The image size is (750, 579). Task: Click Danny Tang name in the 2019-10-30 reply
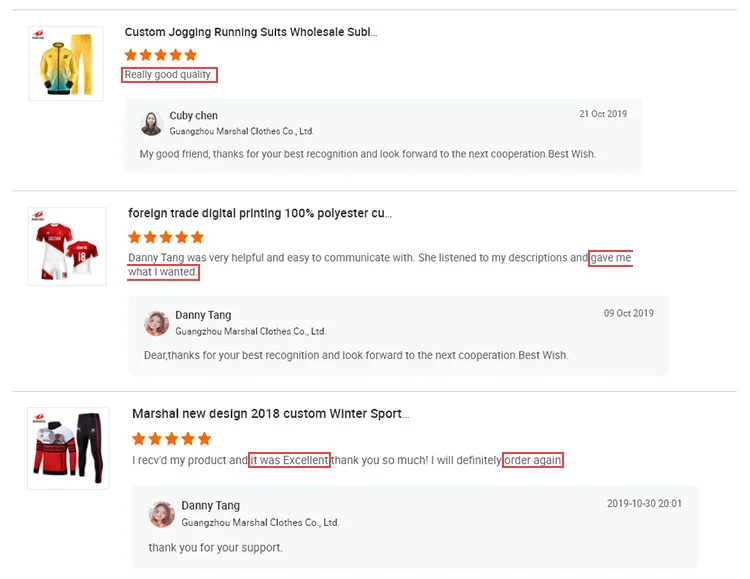211,506
